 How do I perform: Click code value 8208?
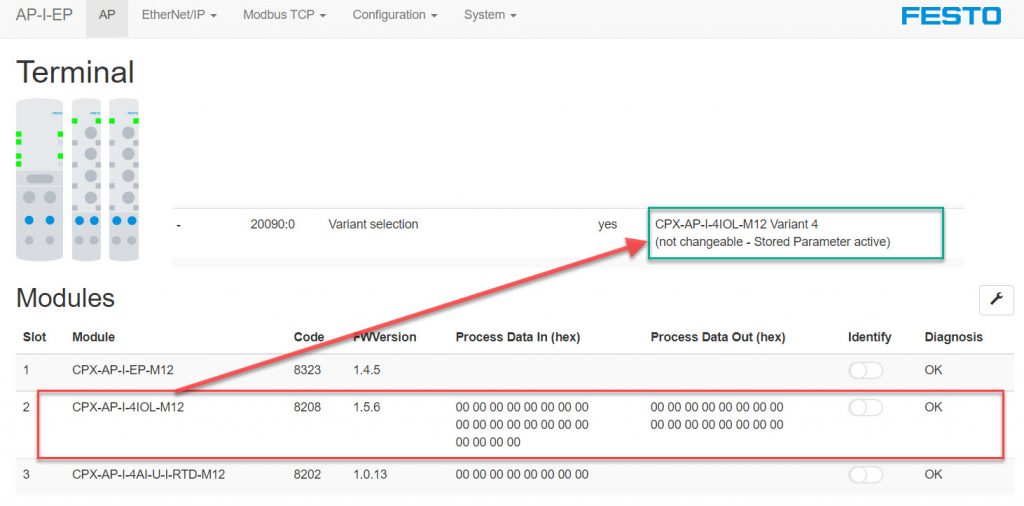click(308, 407)
